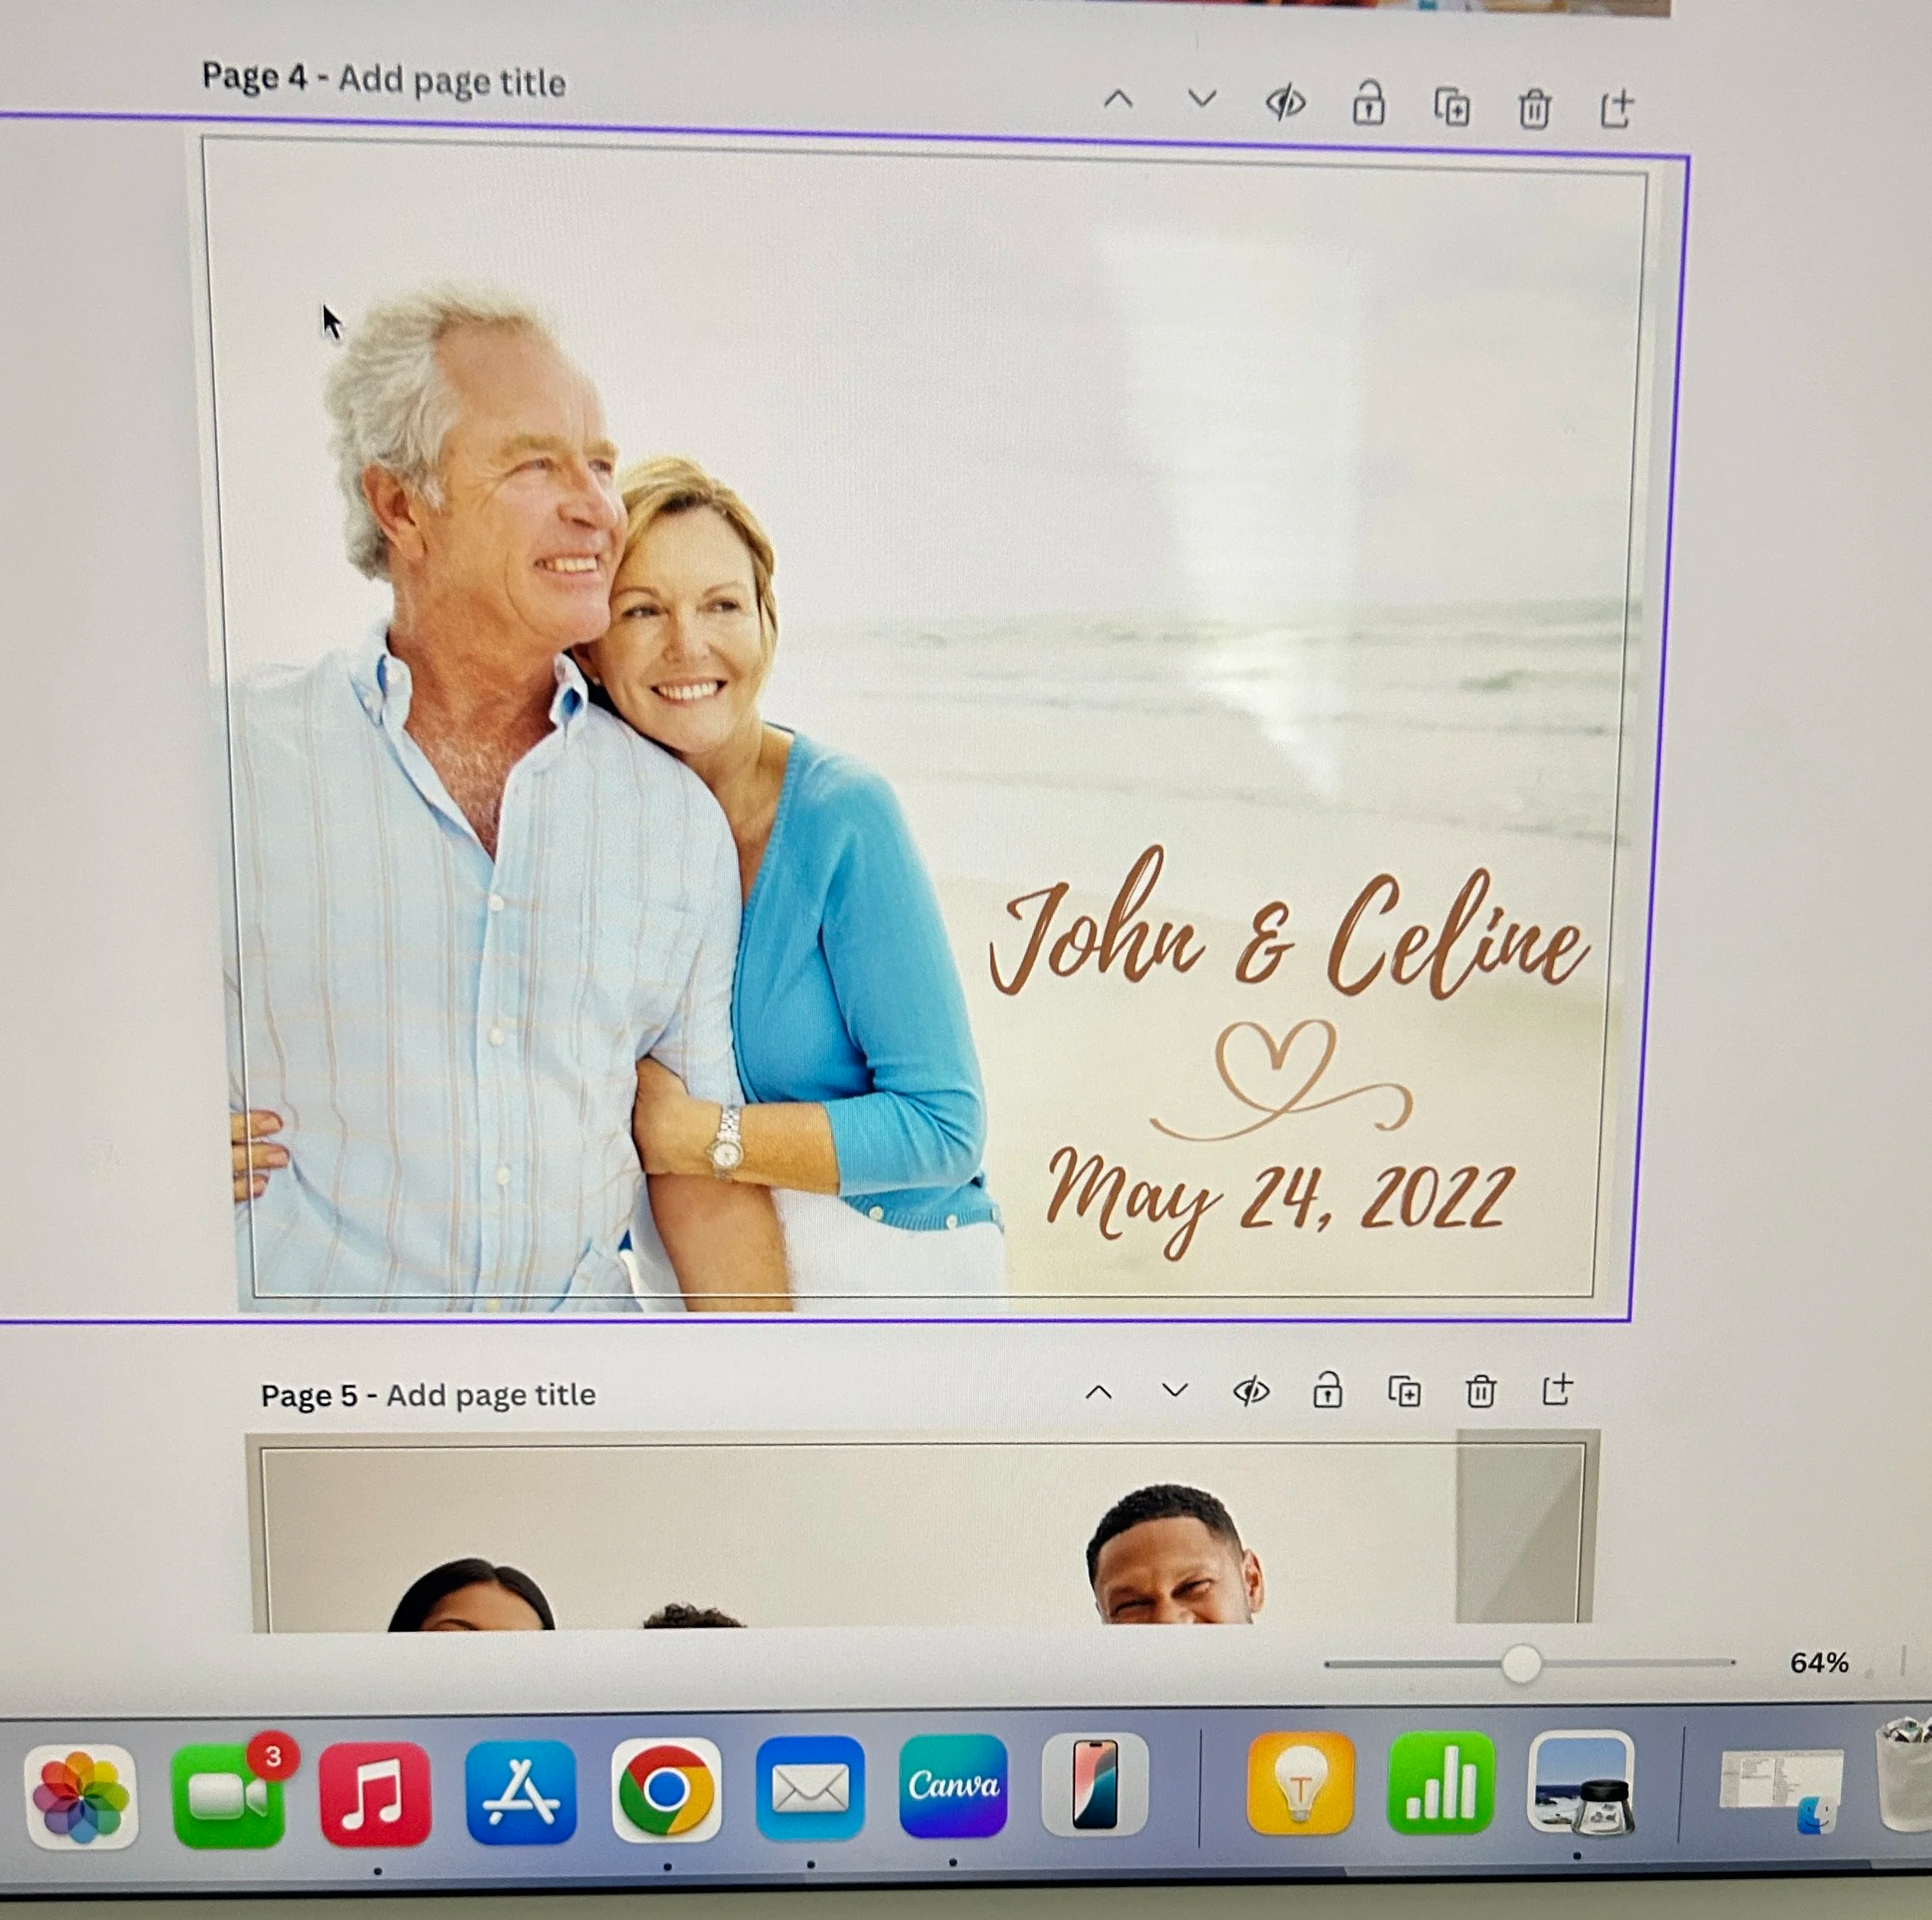Hide Page 5 using the eye icon

[1251, 1391]
